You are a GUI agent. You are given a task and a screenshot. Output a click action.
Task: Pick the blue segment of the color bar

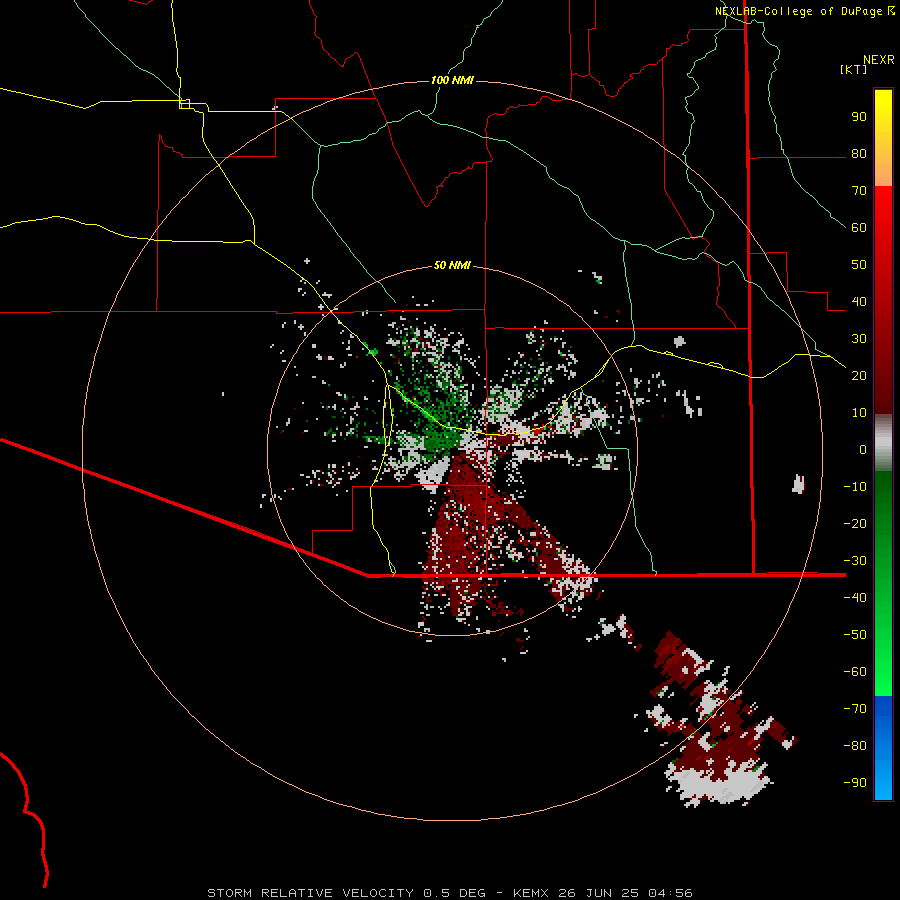click(x=883, y=748)
